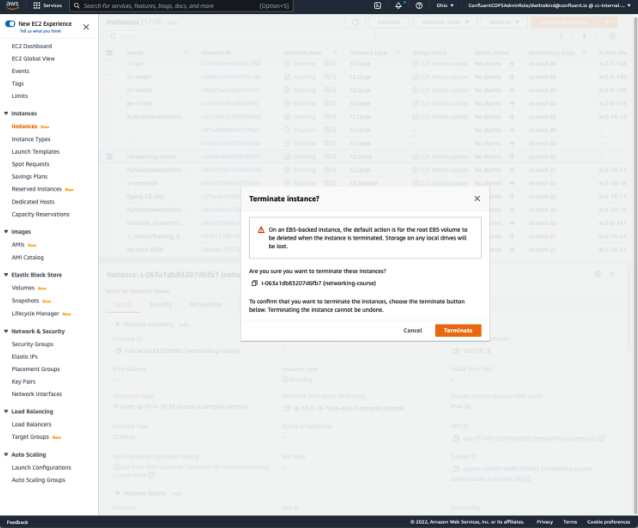Viewport: 638px width, 528px height.
Task: Open Placement Groups
Action: [x=36, y=369]
